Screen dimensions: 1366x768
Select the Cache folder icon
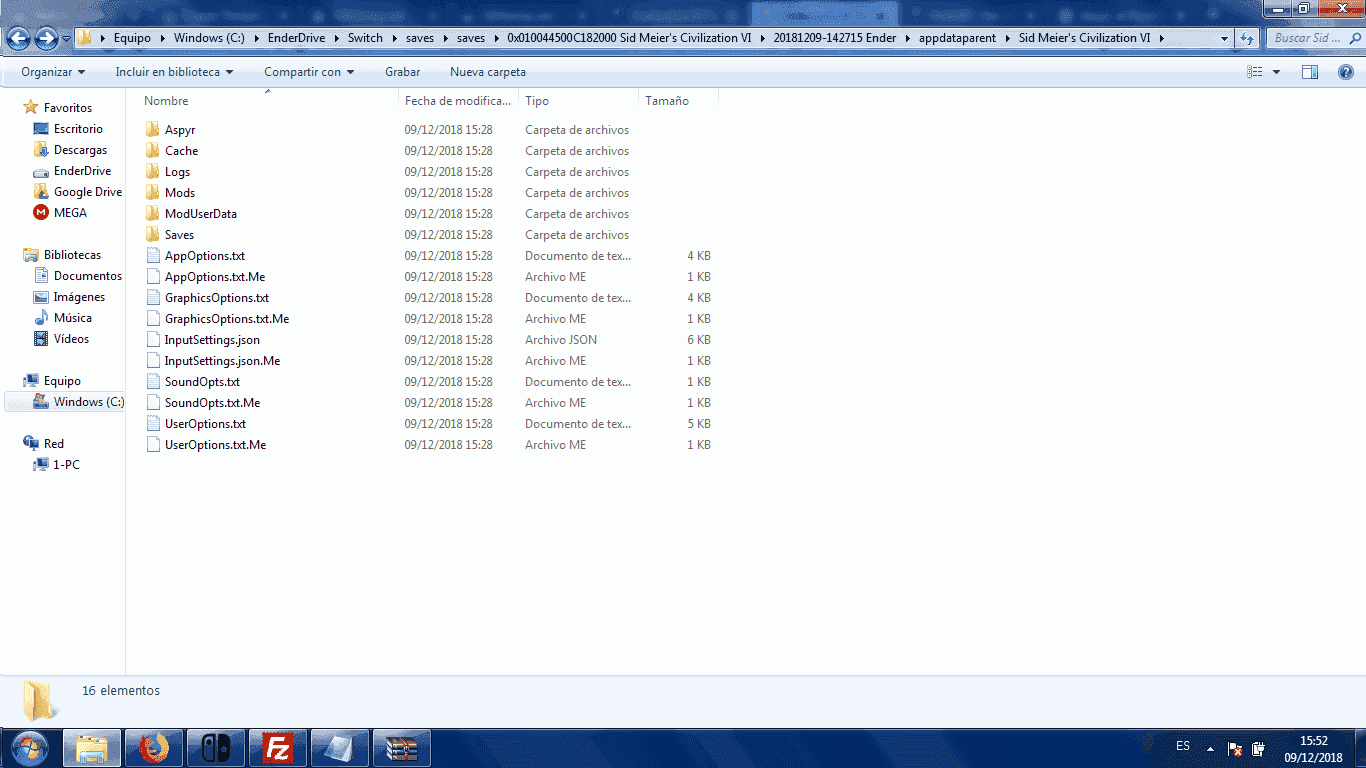[x=152, y=151]
